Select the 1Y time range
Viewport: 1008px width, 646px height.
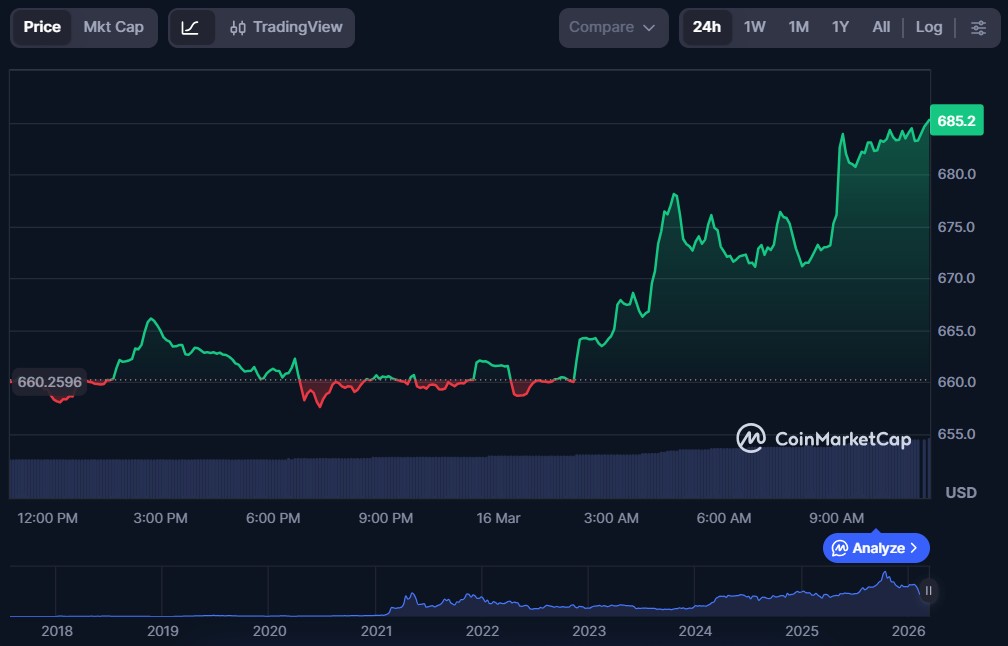pos(840,27)
